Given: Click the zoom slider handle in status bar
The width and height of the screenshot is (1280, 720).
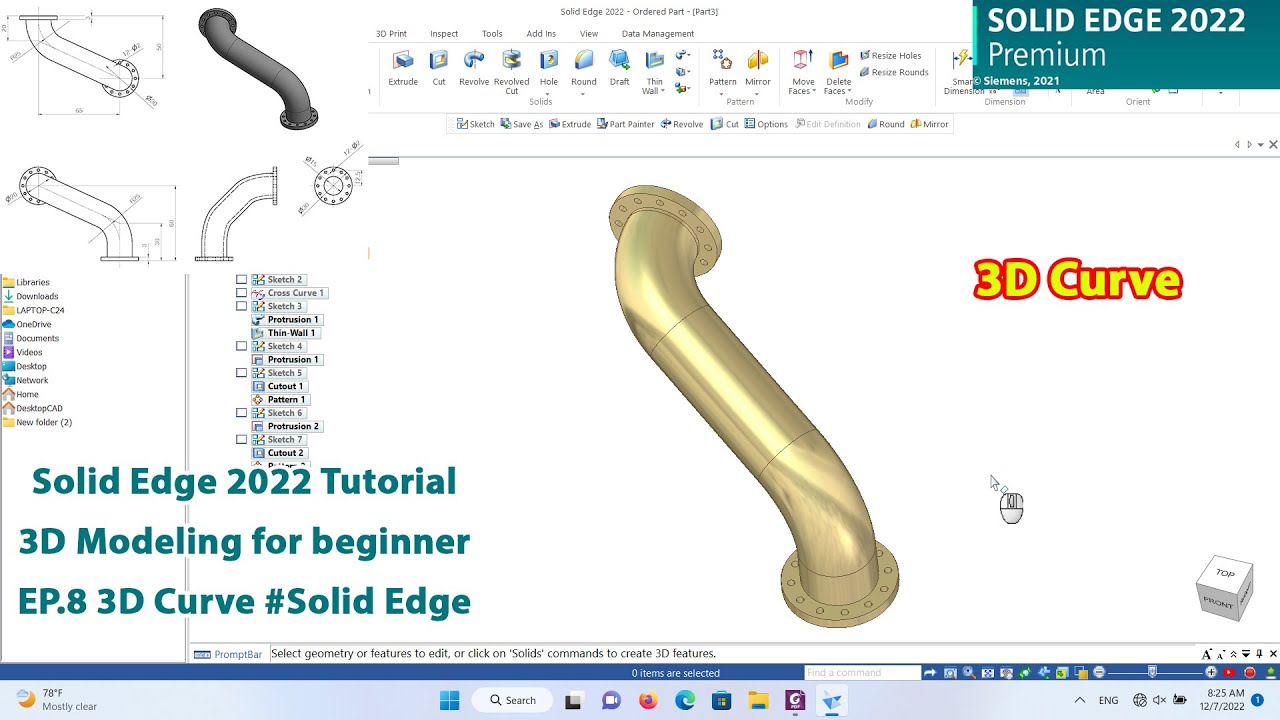Looking at the screenshot, I should pyautogui.click(x=1152, y=672).
